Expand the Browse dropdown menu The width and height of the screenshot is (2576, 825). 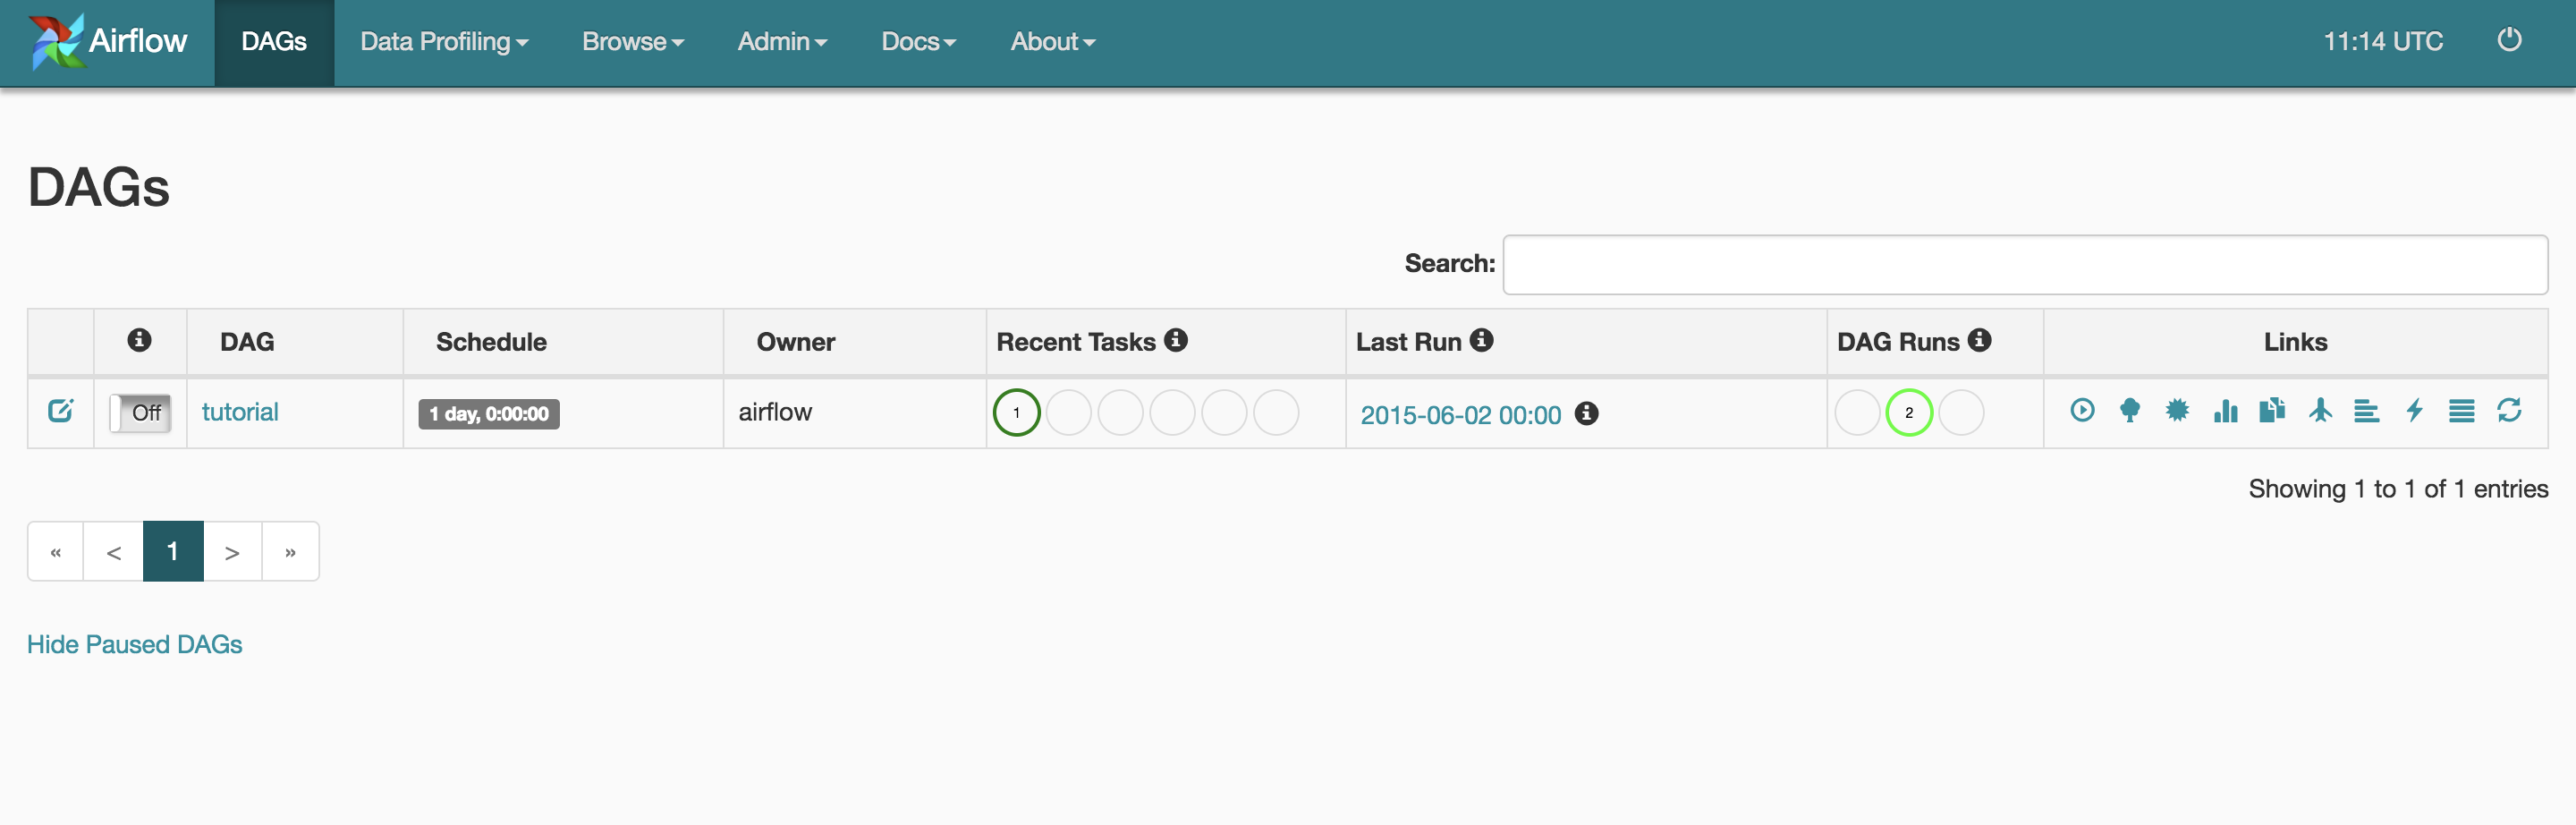click(x=633, y=42)
